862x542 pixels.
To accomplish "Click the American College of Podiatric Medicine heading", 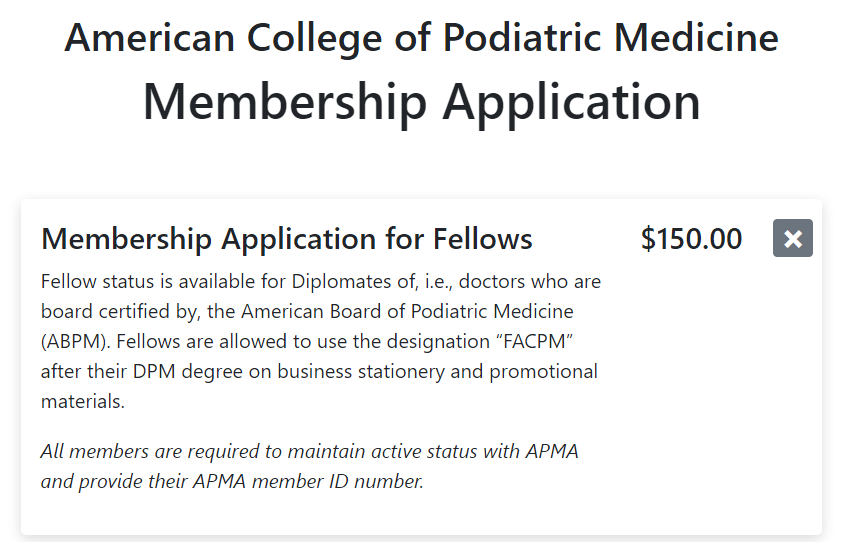I will click(421, 38).
